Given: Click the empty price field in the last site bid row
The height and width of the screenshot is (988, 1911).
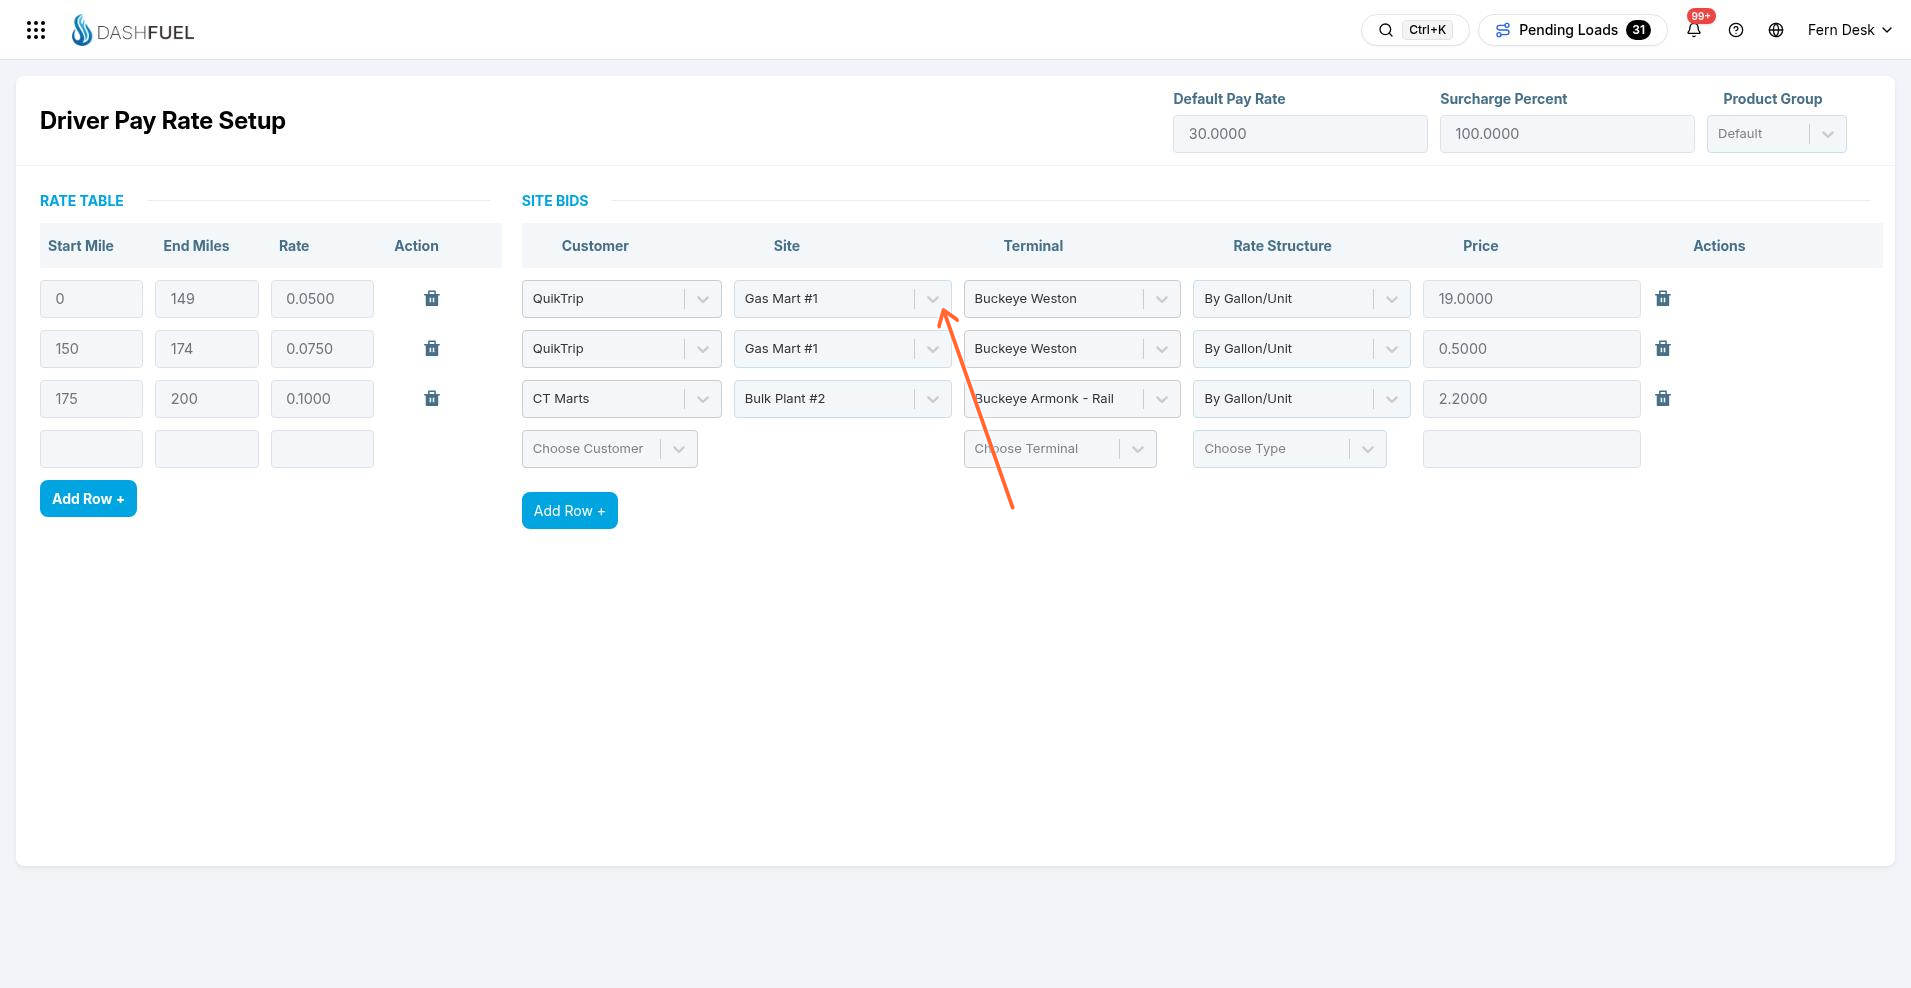Looking at the screenshot, I should pos(1531,449).
